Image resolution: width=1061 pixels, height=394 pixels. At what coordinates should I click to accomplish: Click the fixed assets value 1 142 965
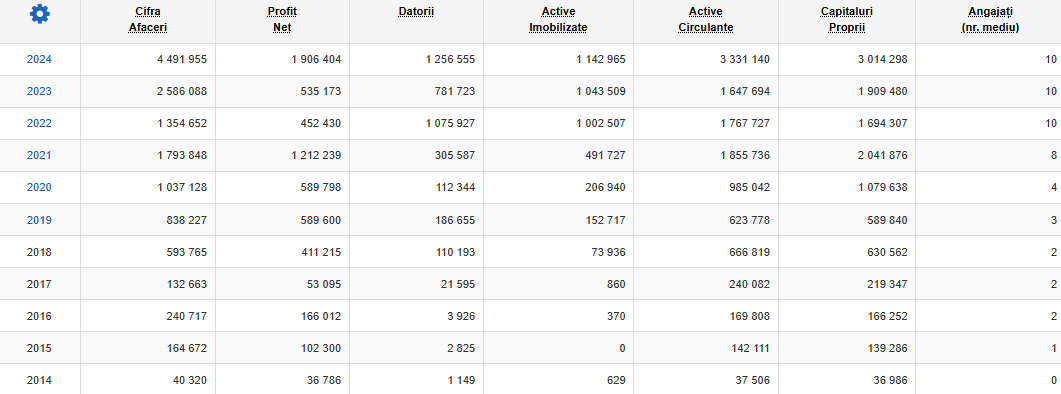(600, 60)
